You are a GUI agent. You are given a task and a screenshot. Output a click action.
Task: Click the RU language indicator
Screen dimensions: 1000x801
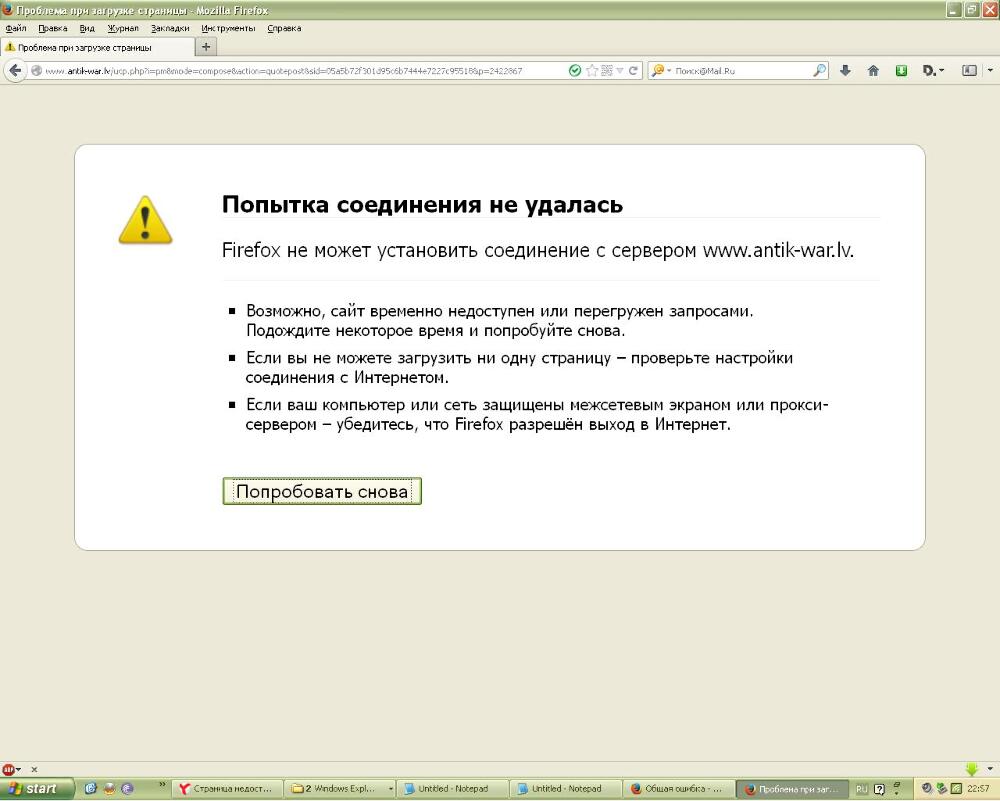862,789
